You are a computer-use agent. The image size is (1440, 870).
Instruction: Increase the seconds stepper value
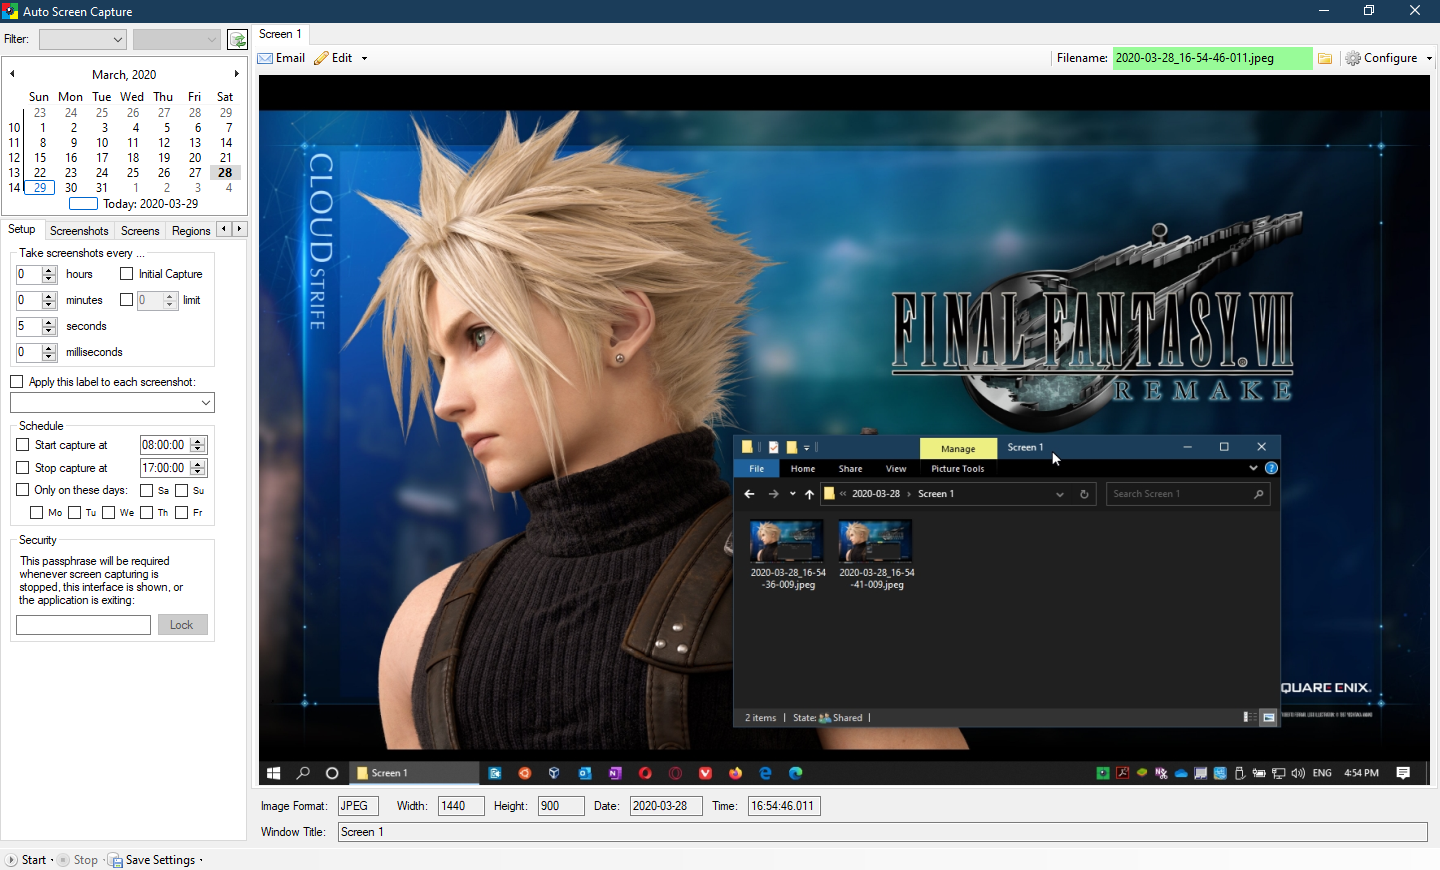pos(49,322)
